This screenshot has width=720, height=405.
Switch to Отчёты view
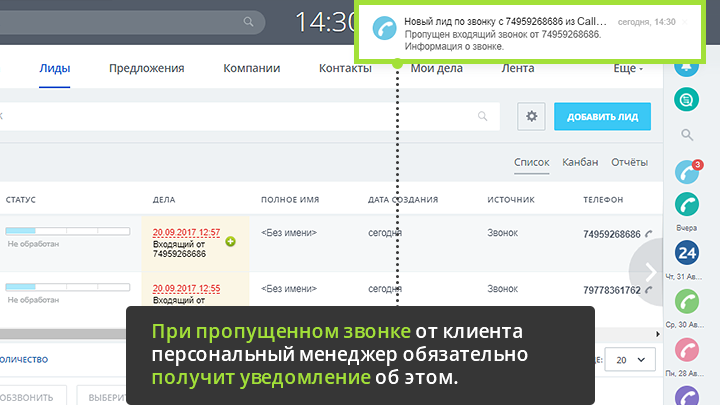click(x=630, y=162)
